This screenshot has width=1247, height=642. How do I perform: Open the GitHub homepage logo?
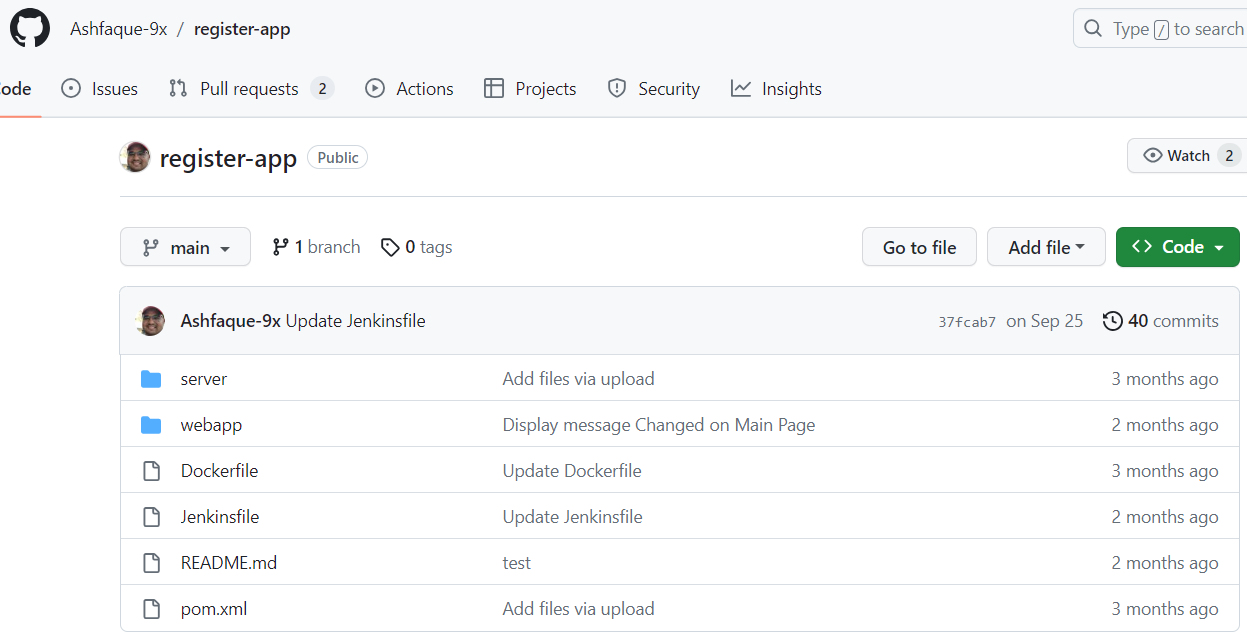pyautogui.click(x=30, y=28)
